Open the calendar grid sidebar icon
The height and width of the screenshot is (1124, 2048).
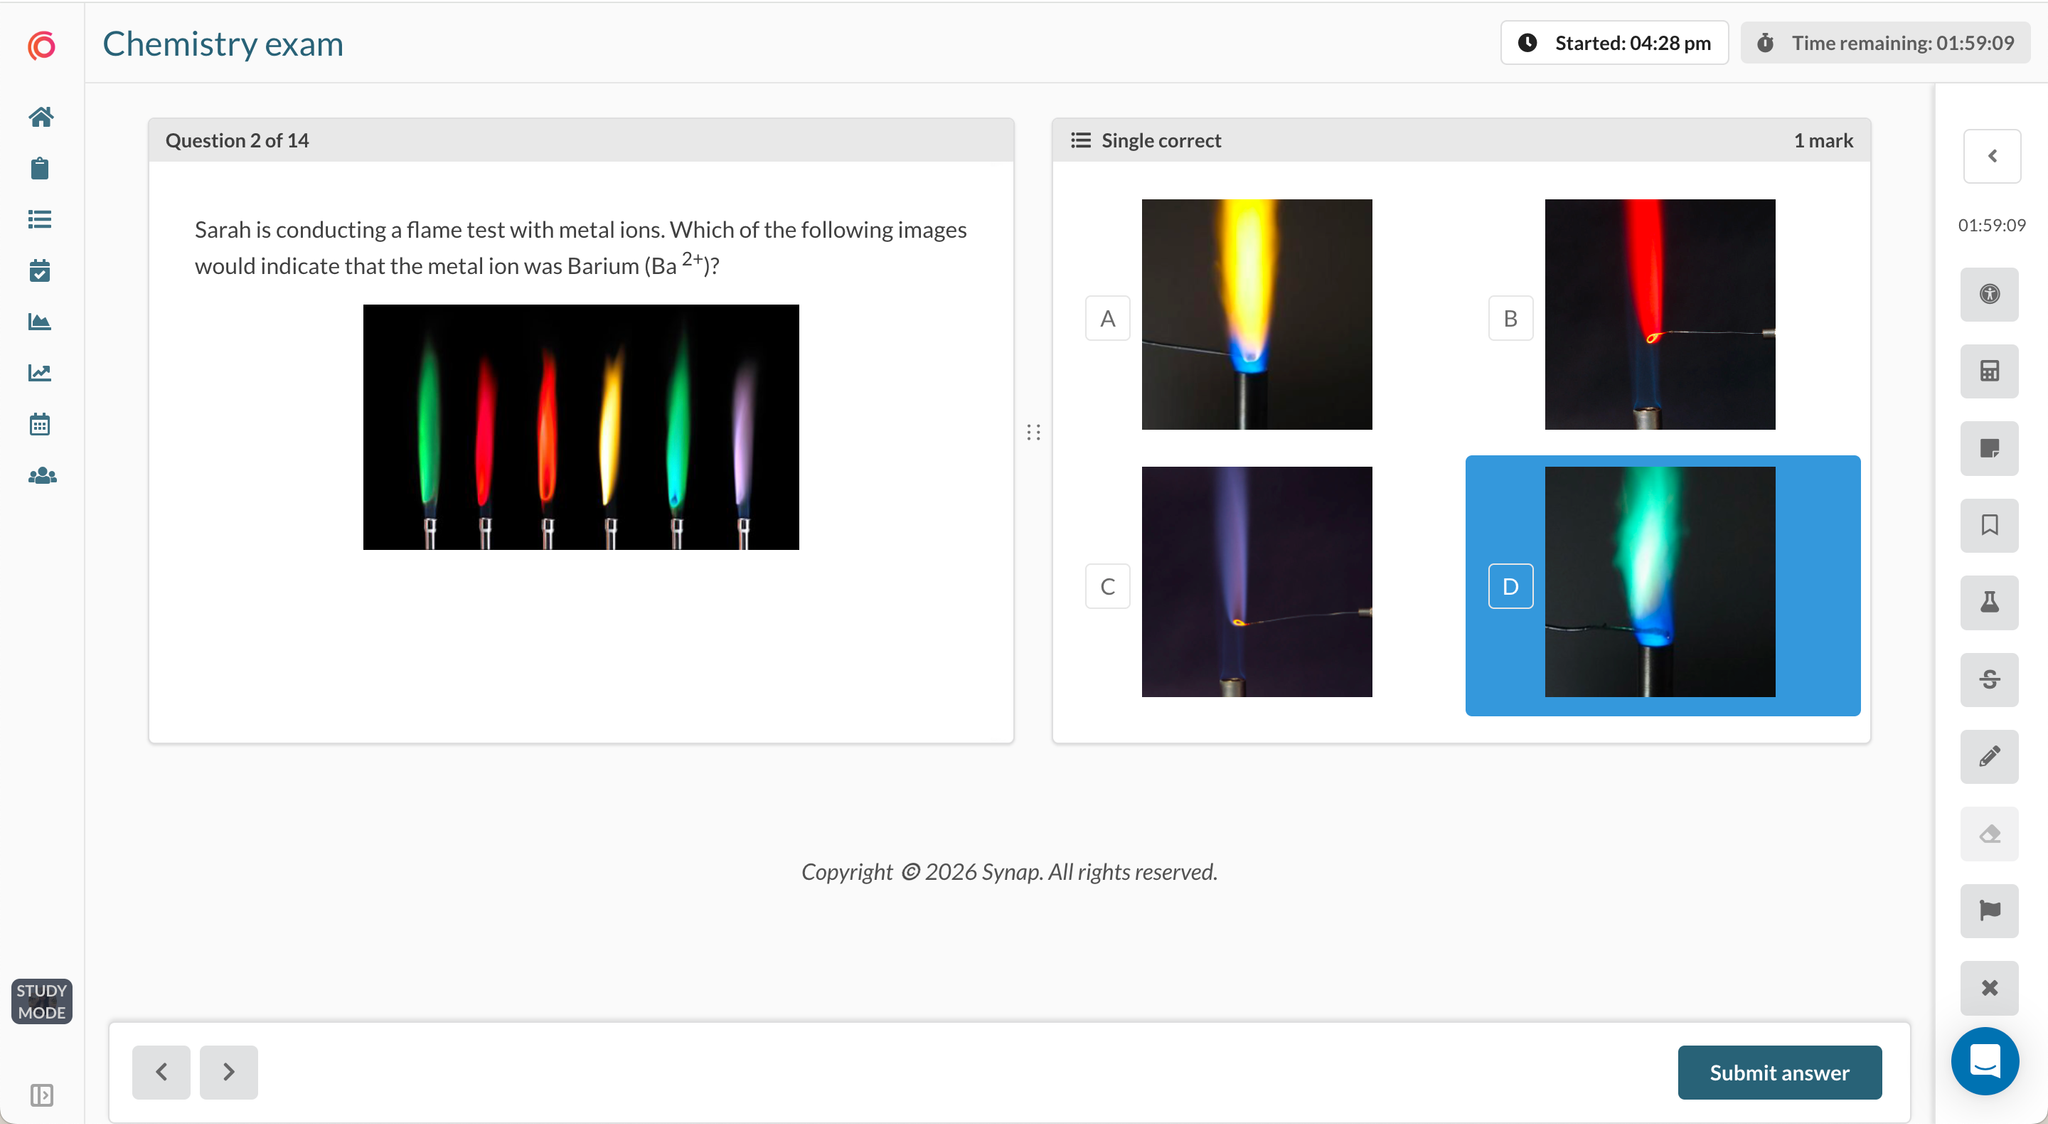(x=40, y=424)
